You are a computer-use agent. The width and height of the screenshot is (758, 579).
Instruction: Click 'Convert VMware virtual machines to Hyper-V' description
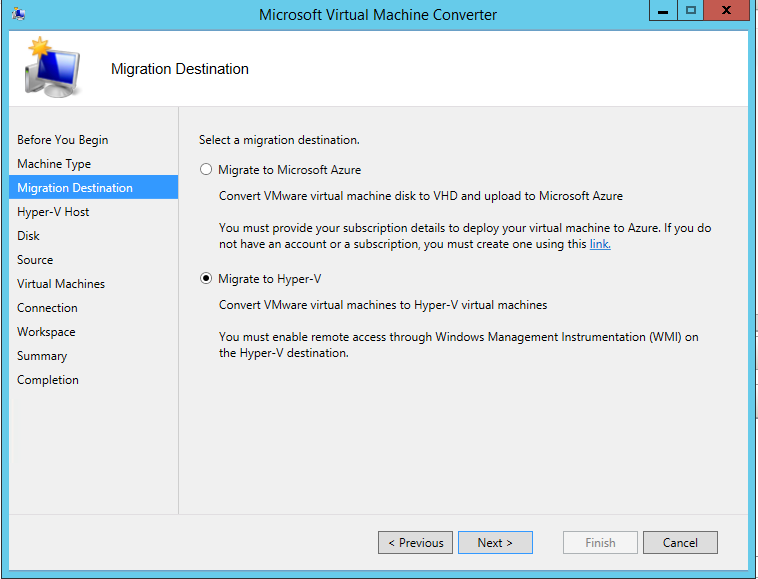click(383, 305)
